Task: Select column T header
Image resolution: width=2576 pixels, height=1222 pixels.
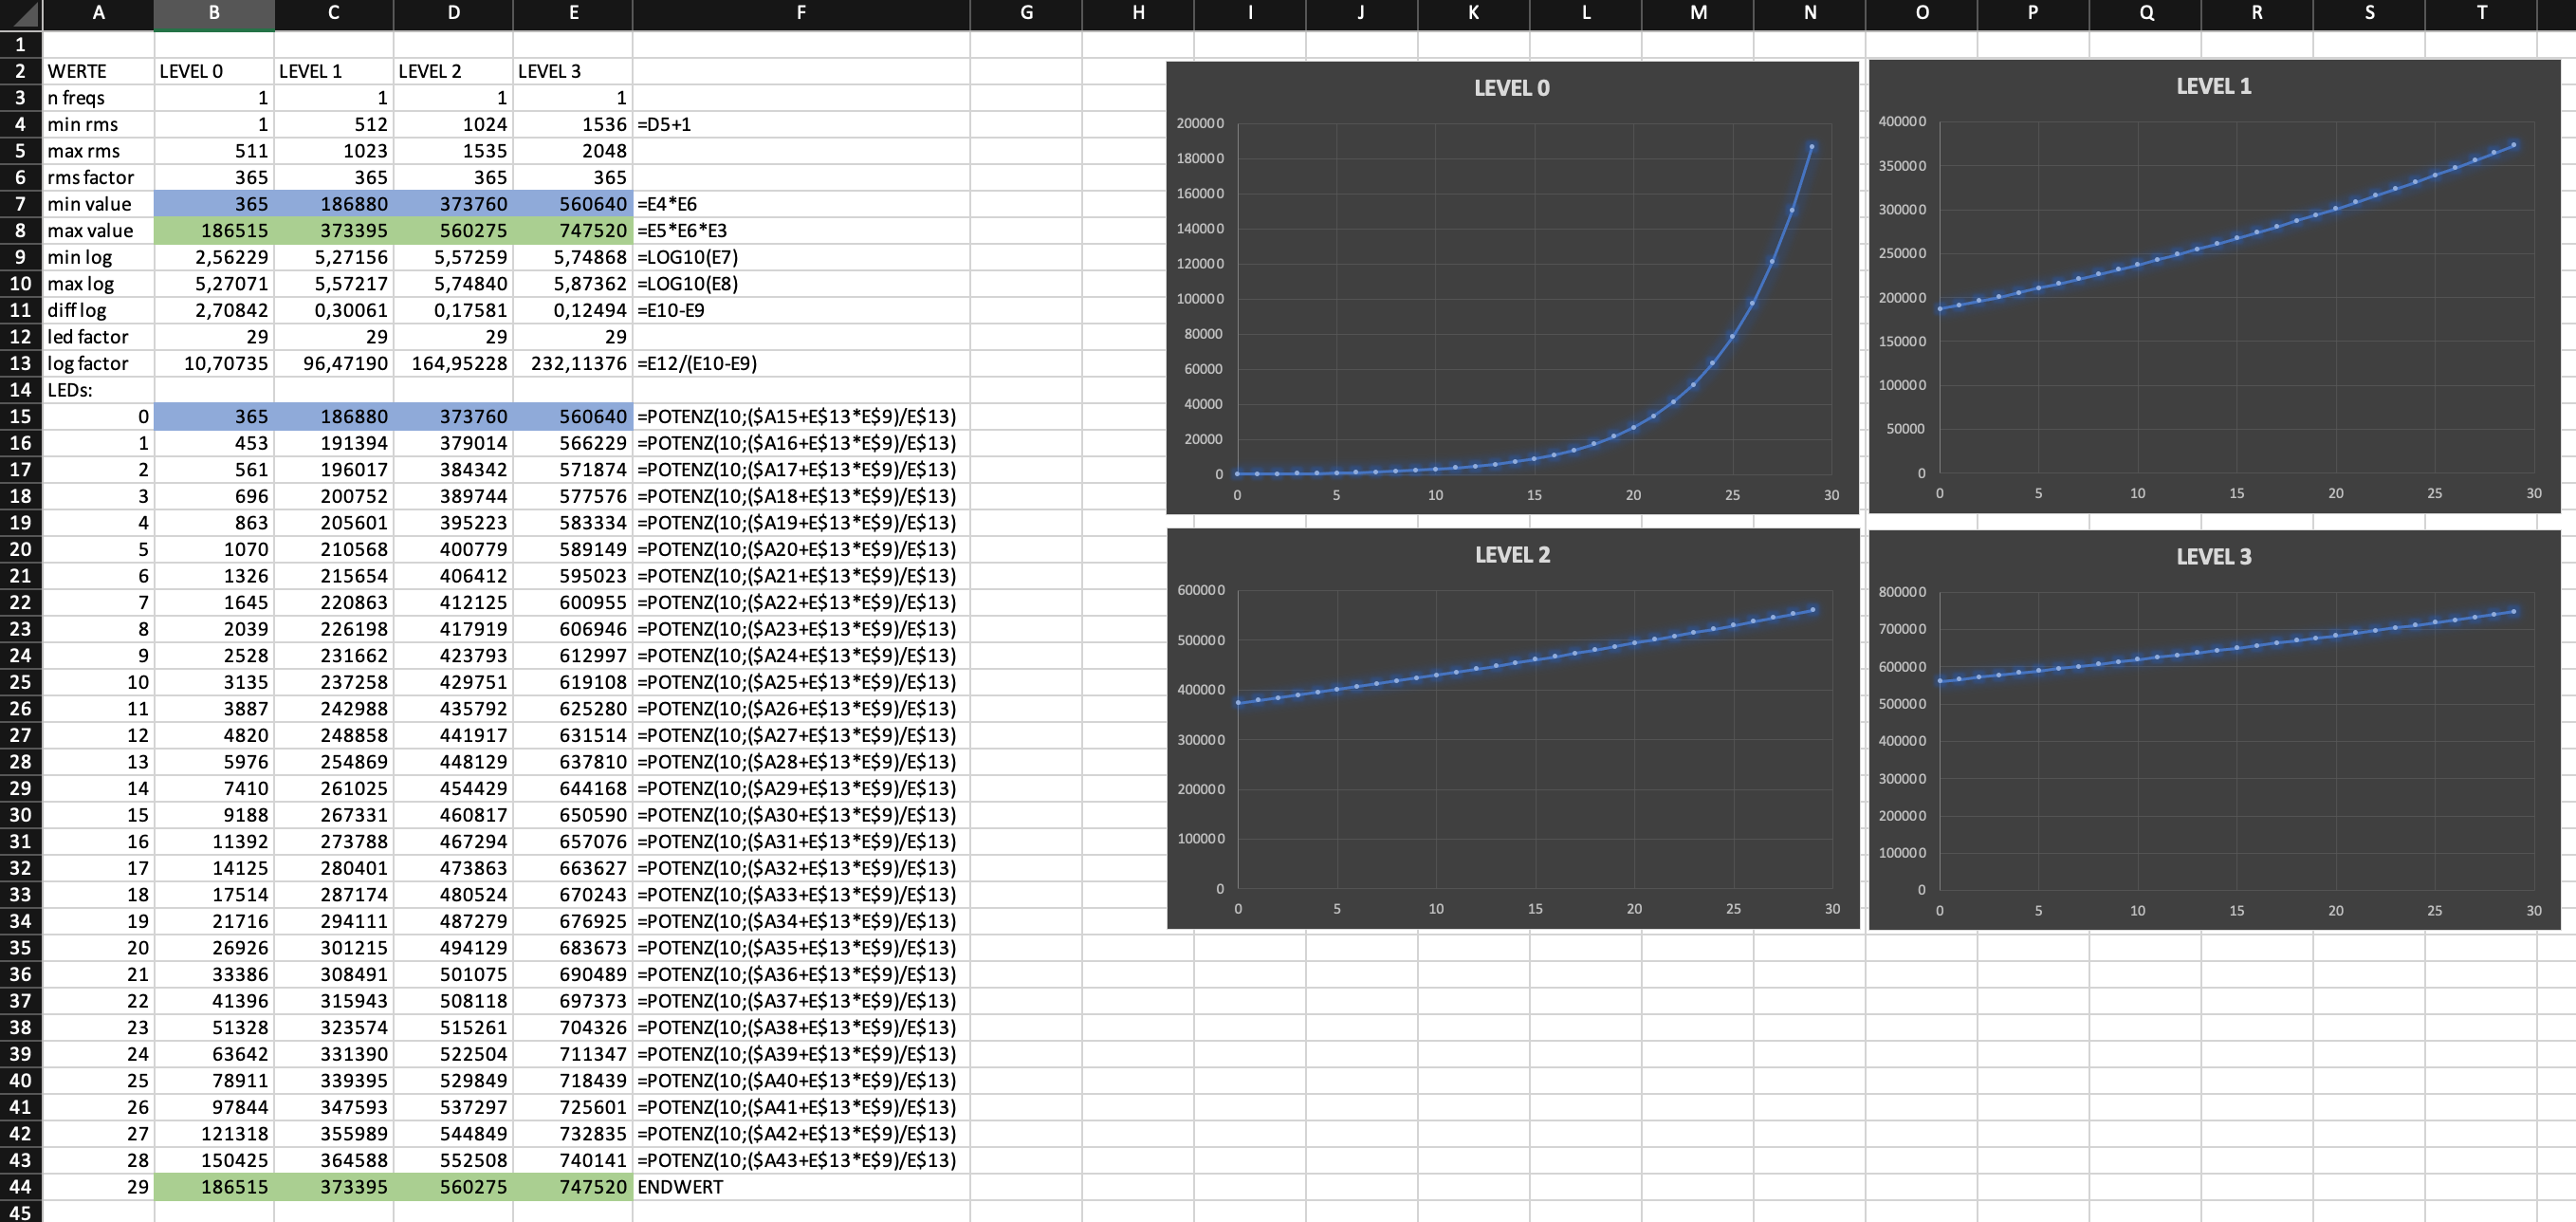Action: 2481,14
